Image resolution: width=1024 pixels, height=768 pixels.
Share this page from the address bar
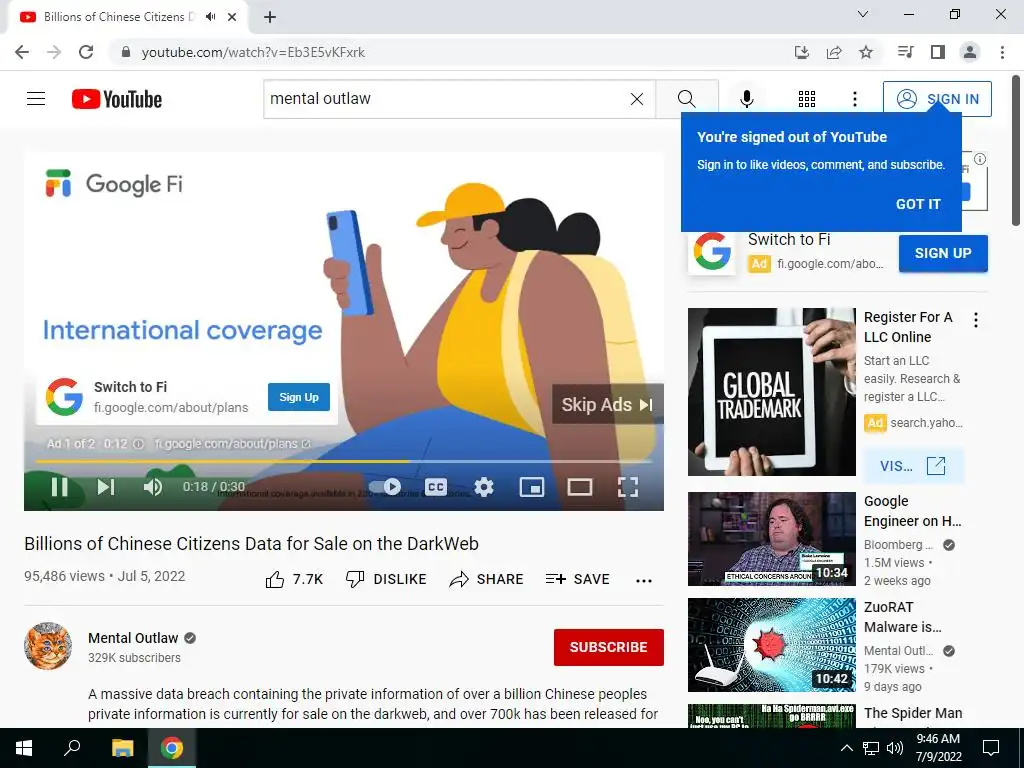(834, 52)
